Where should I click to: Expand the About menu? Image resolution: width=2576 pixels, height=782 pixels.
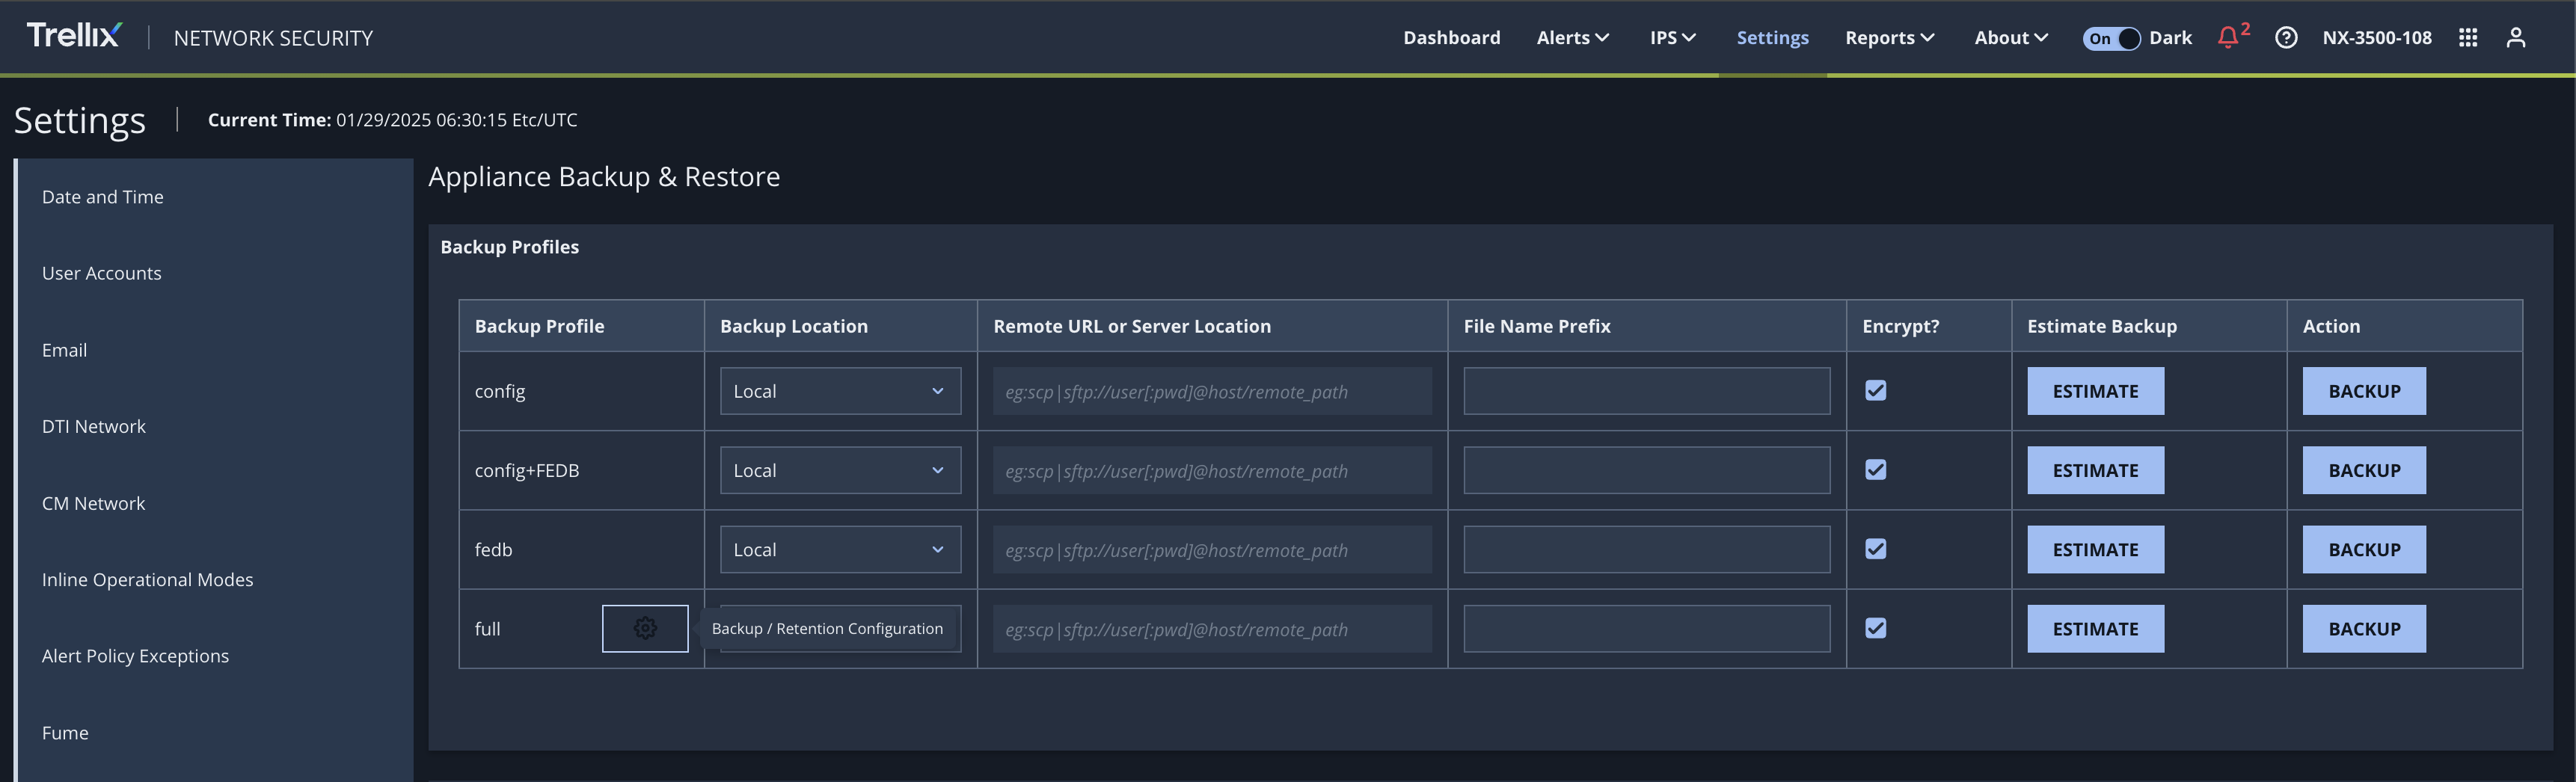click(2011, 38)
